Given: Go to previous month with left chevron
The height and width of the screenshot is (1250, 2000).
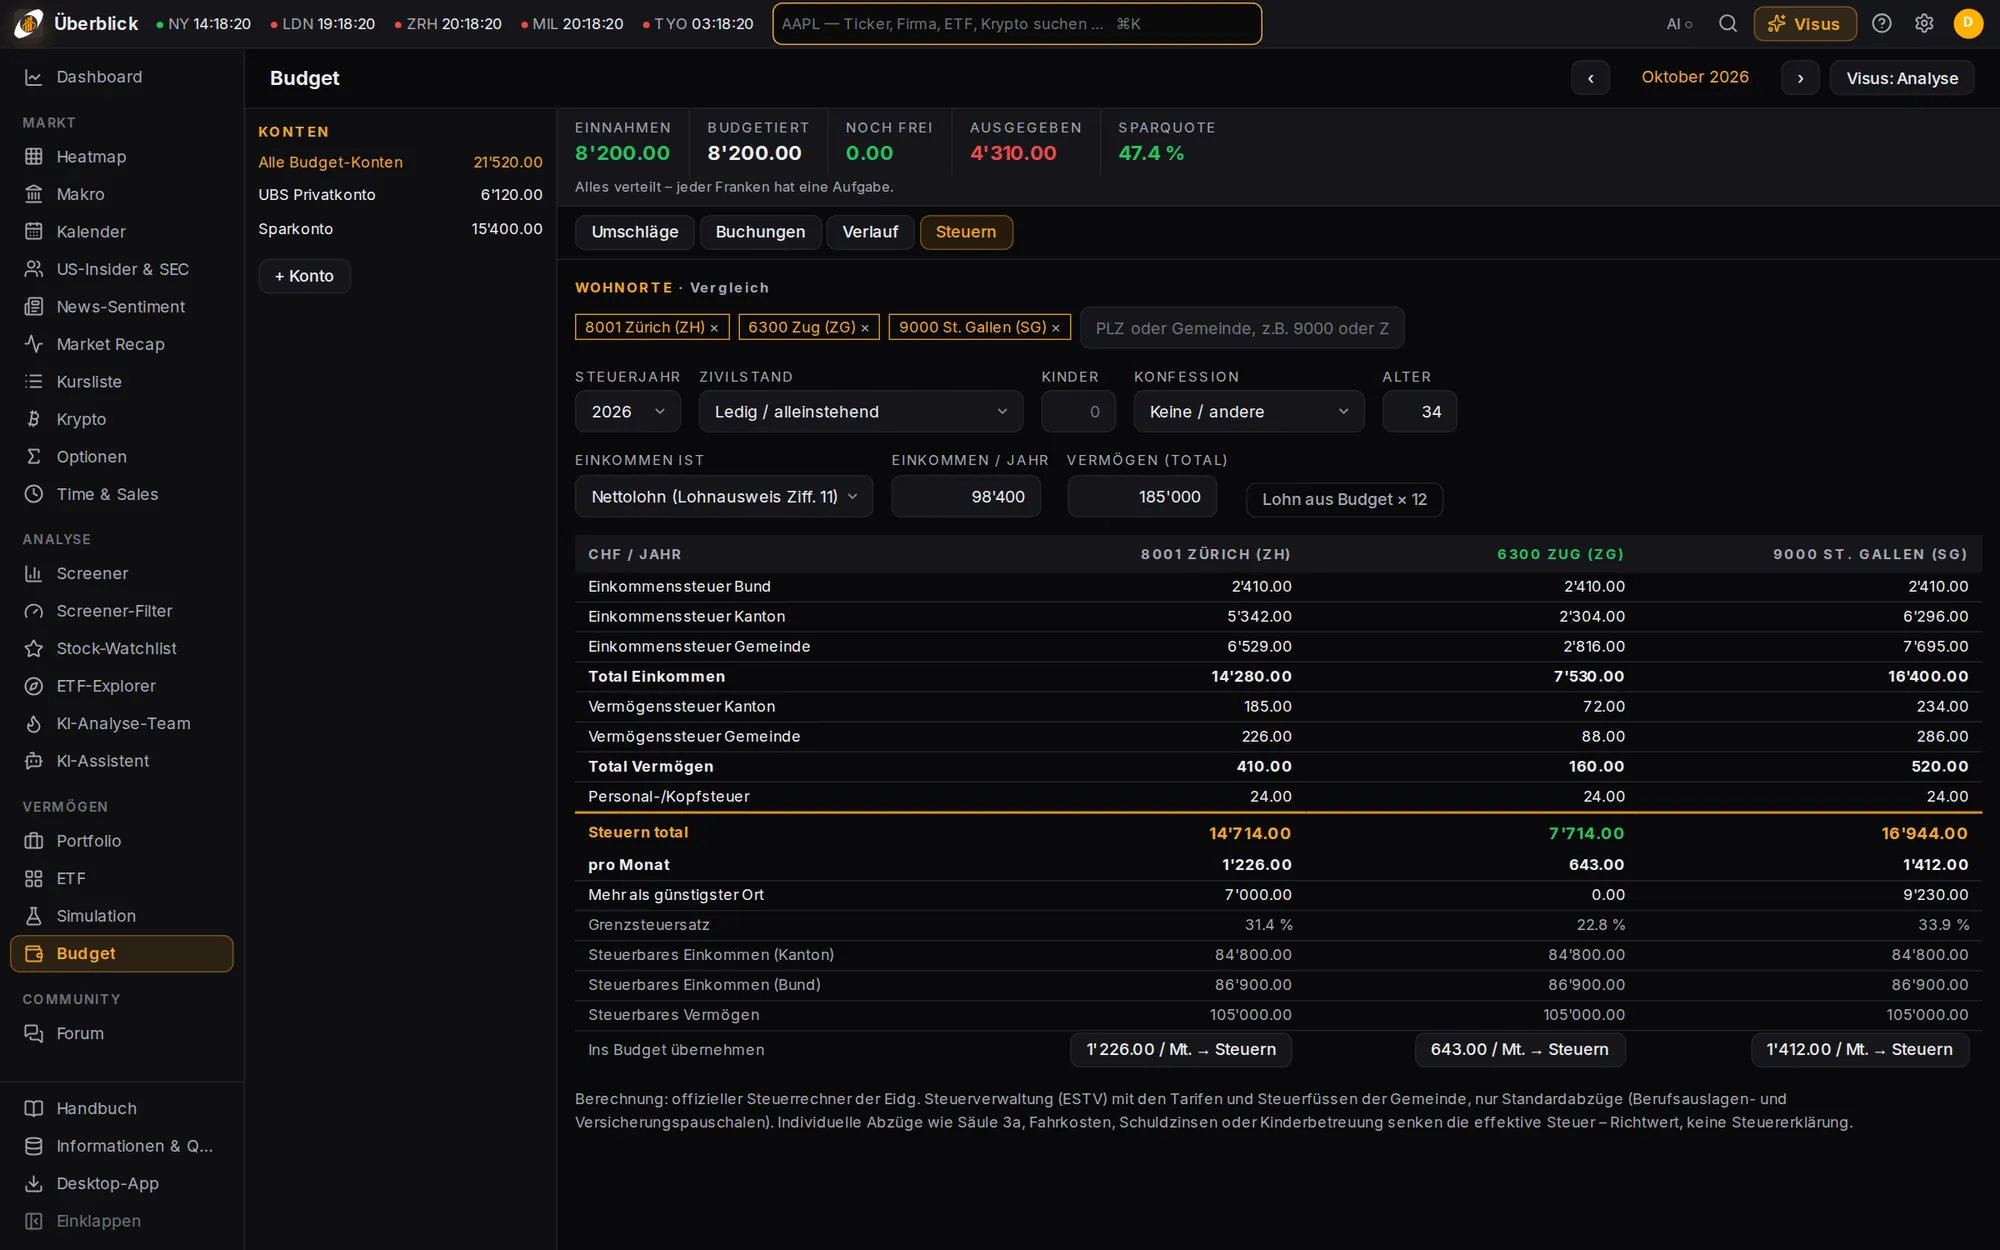Looking at the screenshot, I should pos(1590,78).
